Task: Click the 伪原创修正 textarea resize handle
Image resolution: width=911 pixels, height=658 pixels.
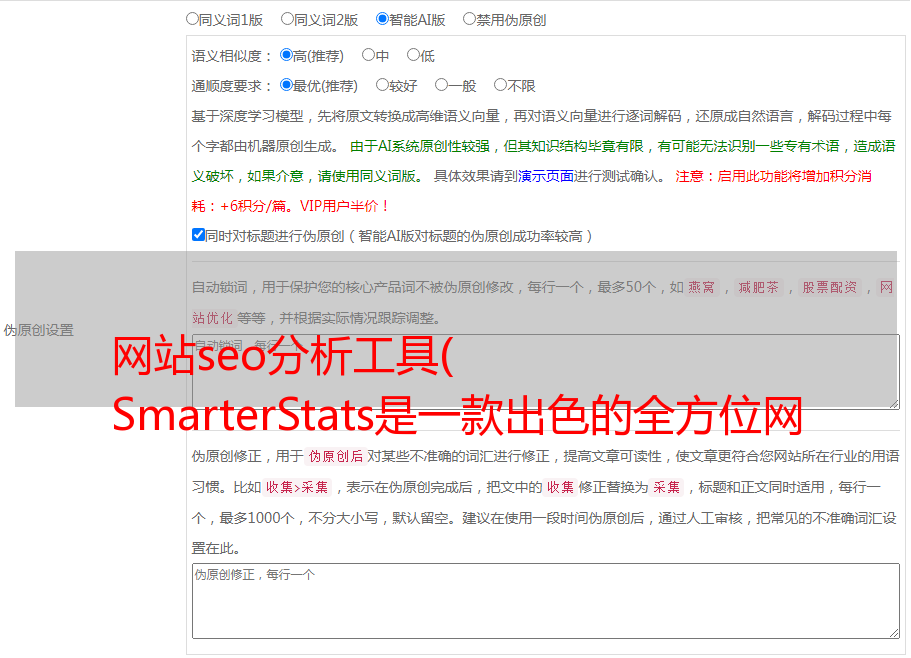Action: [x=894, y=634]
